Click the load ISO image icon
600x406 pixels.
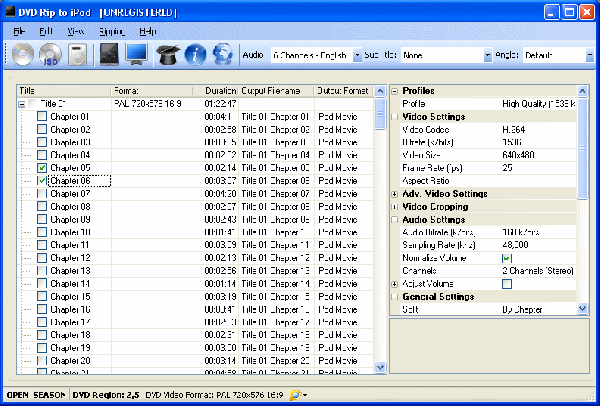pyautogui.click(x=50, y=54)
